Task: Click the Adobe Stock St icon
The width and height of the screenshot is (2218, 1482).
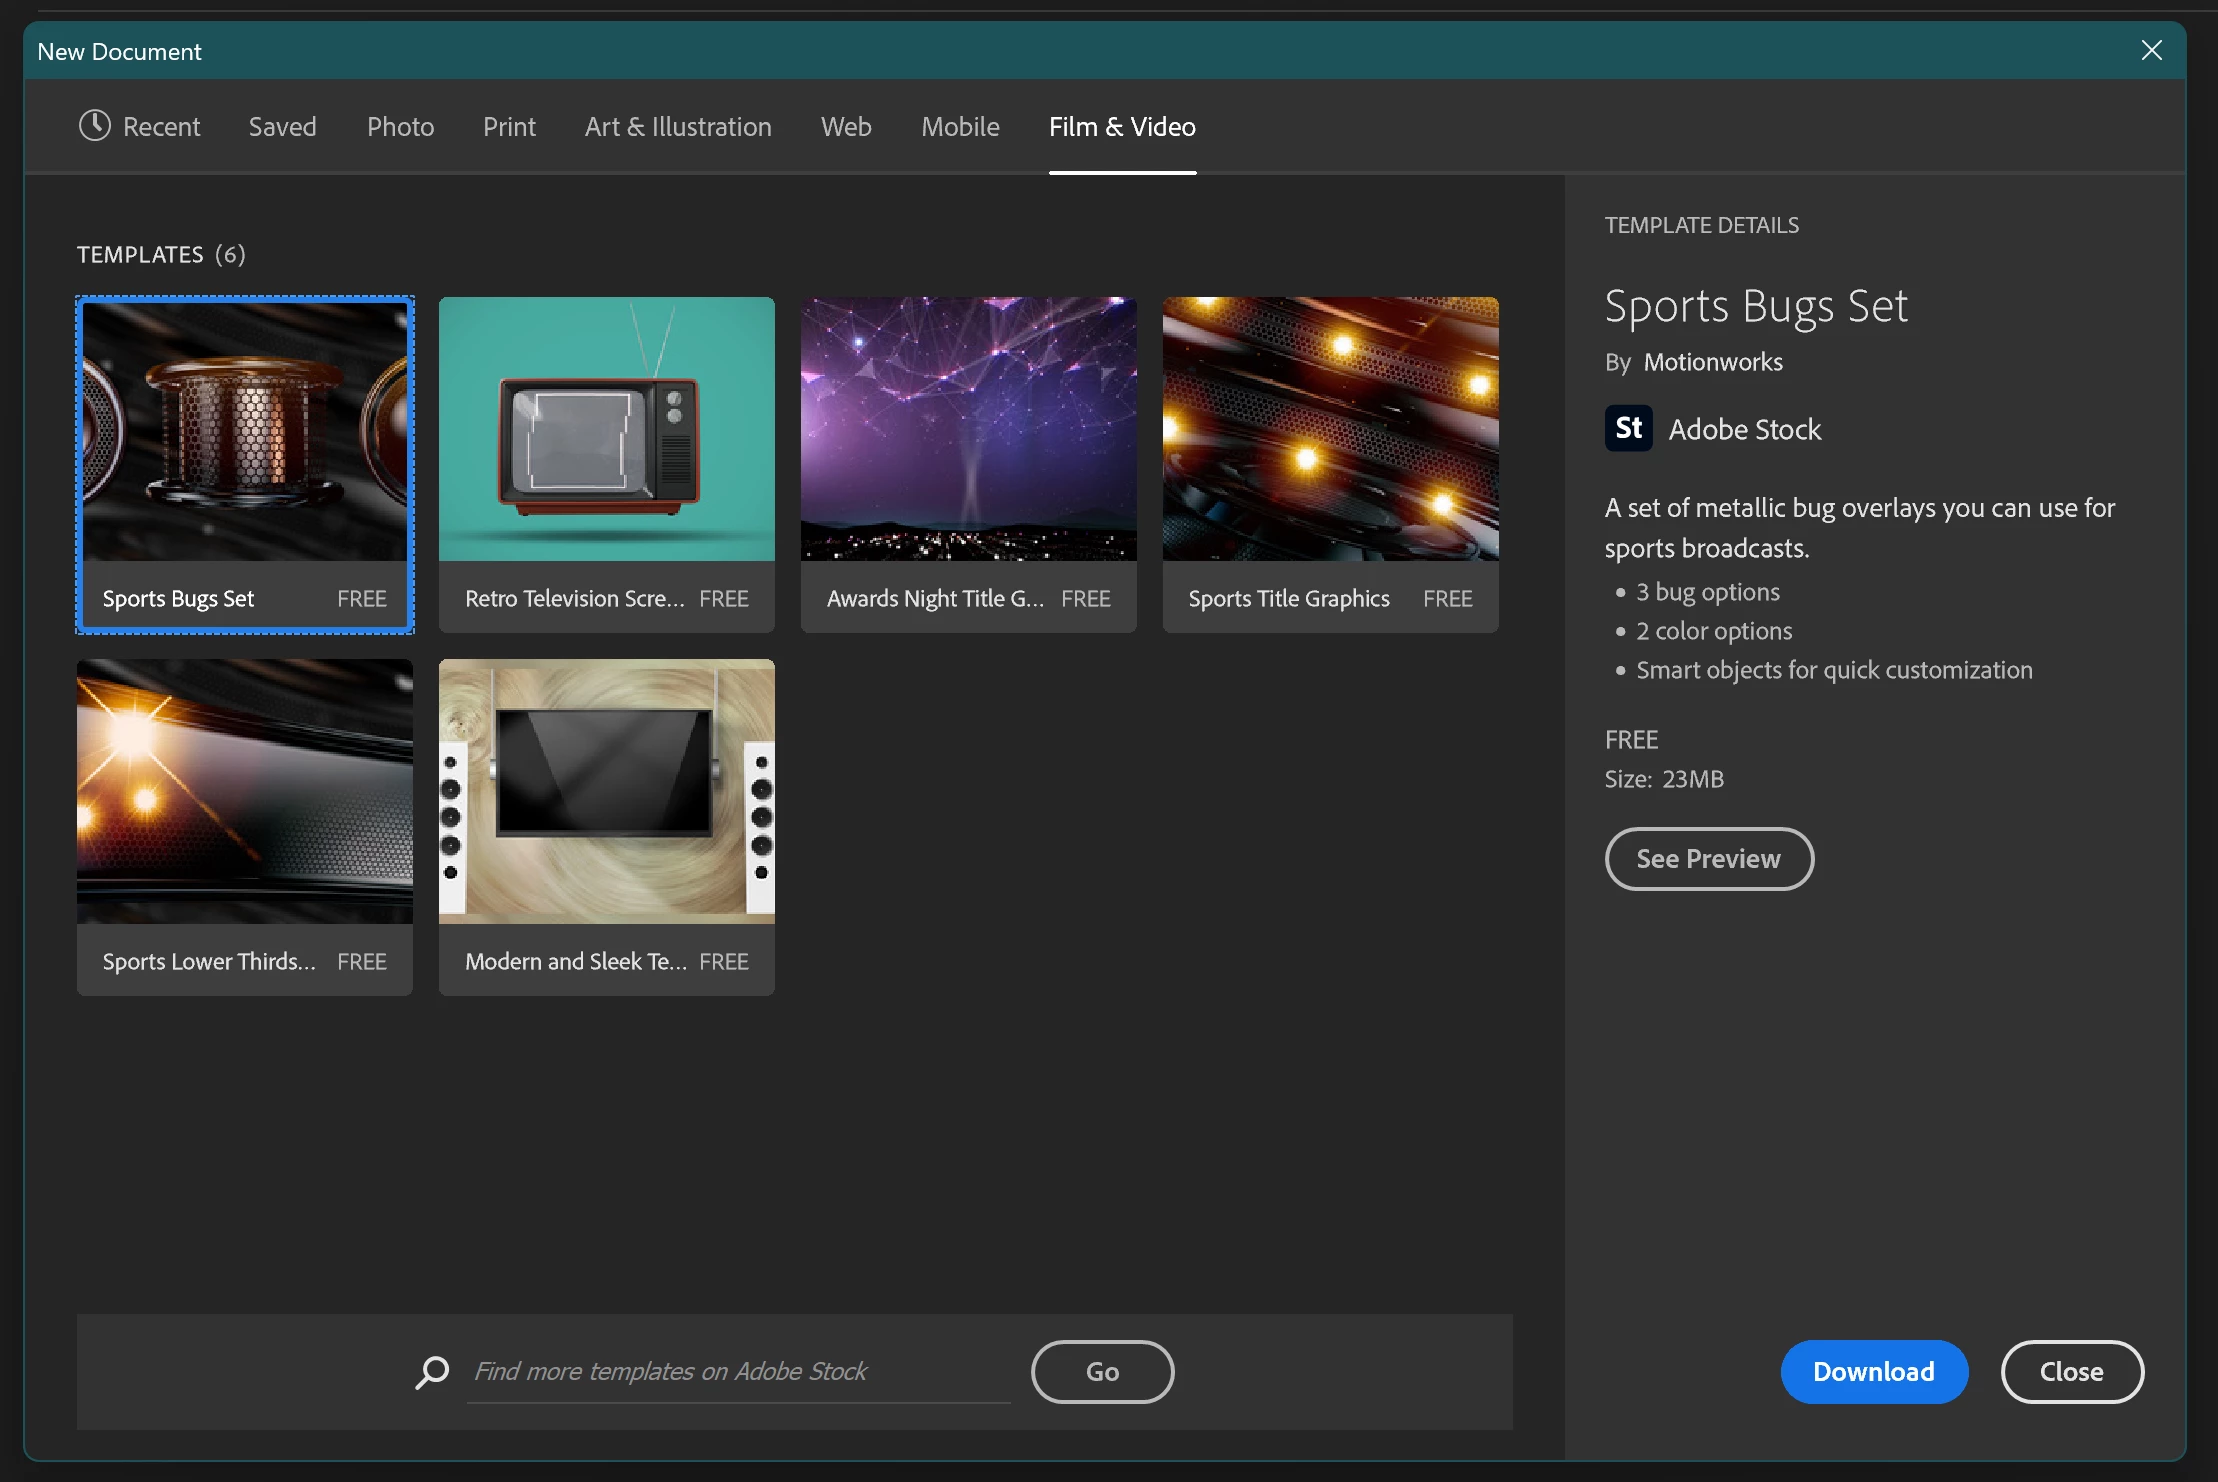Action: pyautogui.click(x=1628, y=428)
